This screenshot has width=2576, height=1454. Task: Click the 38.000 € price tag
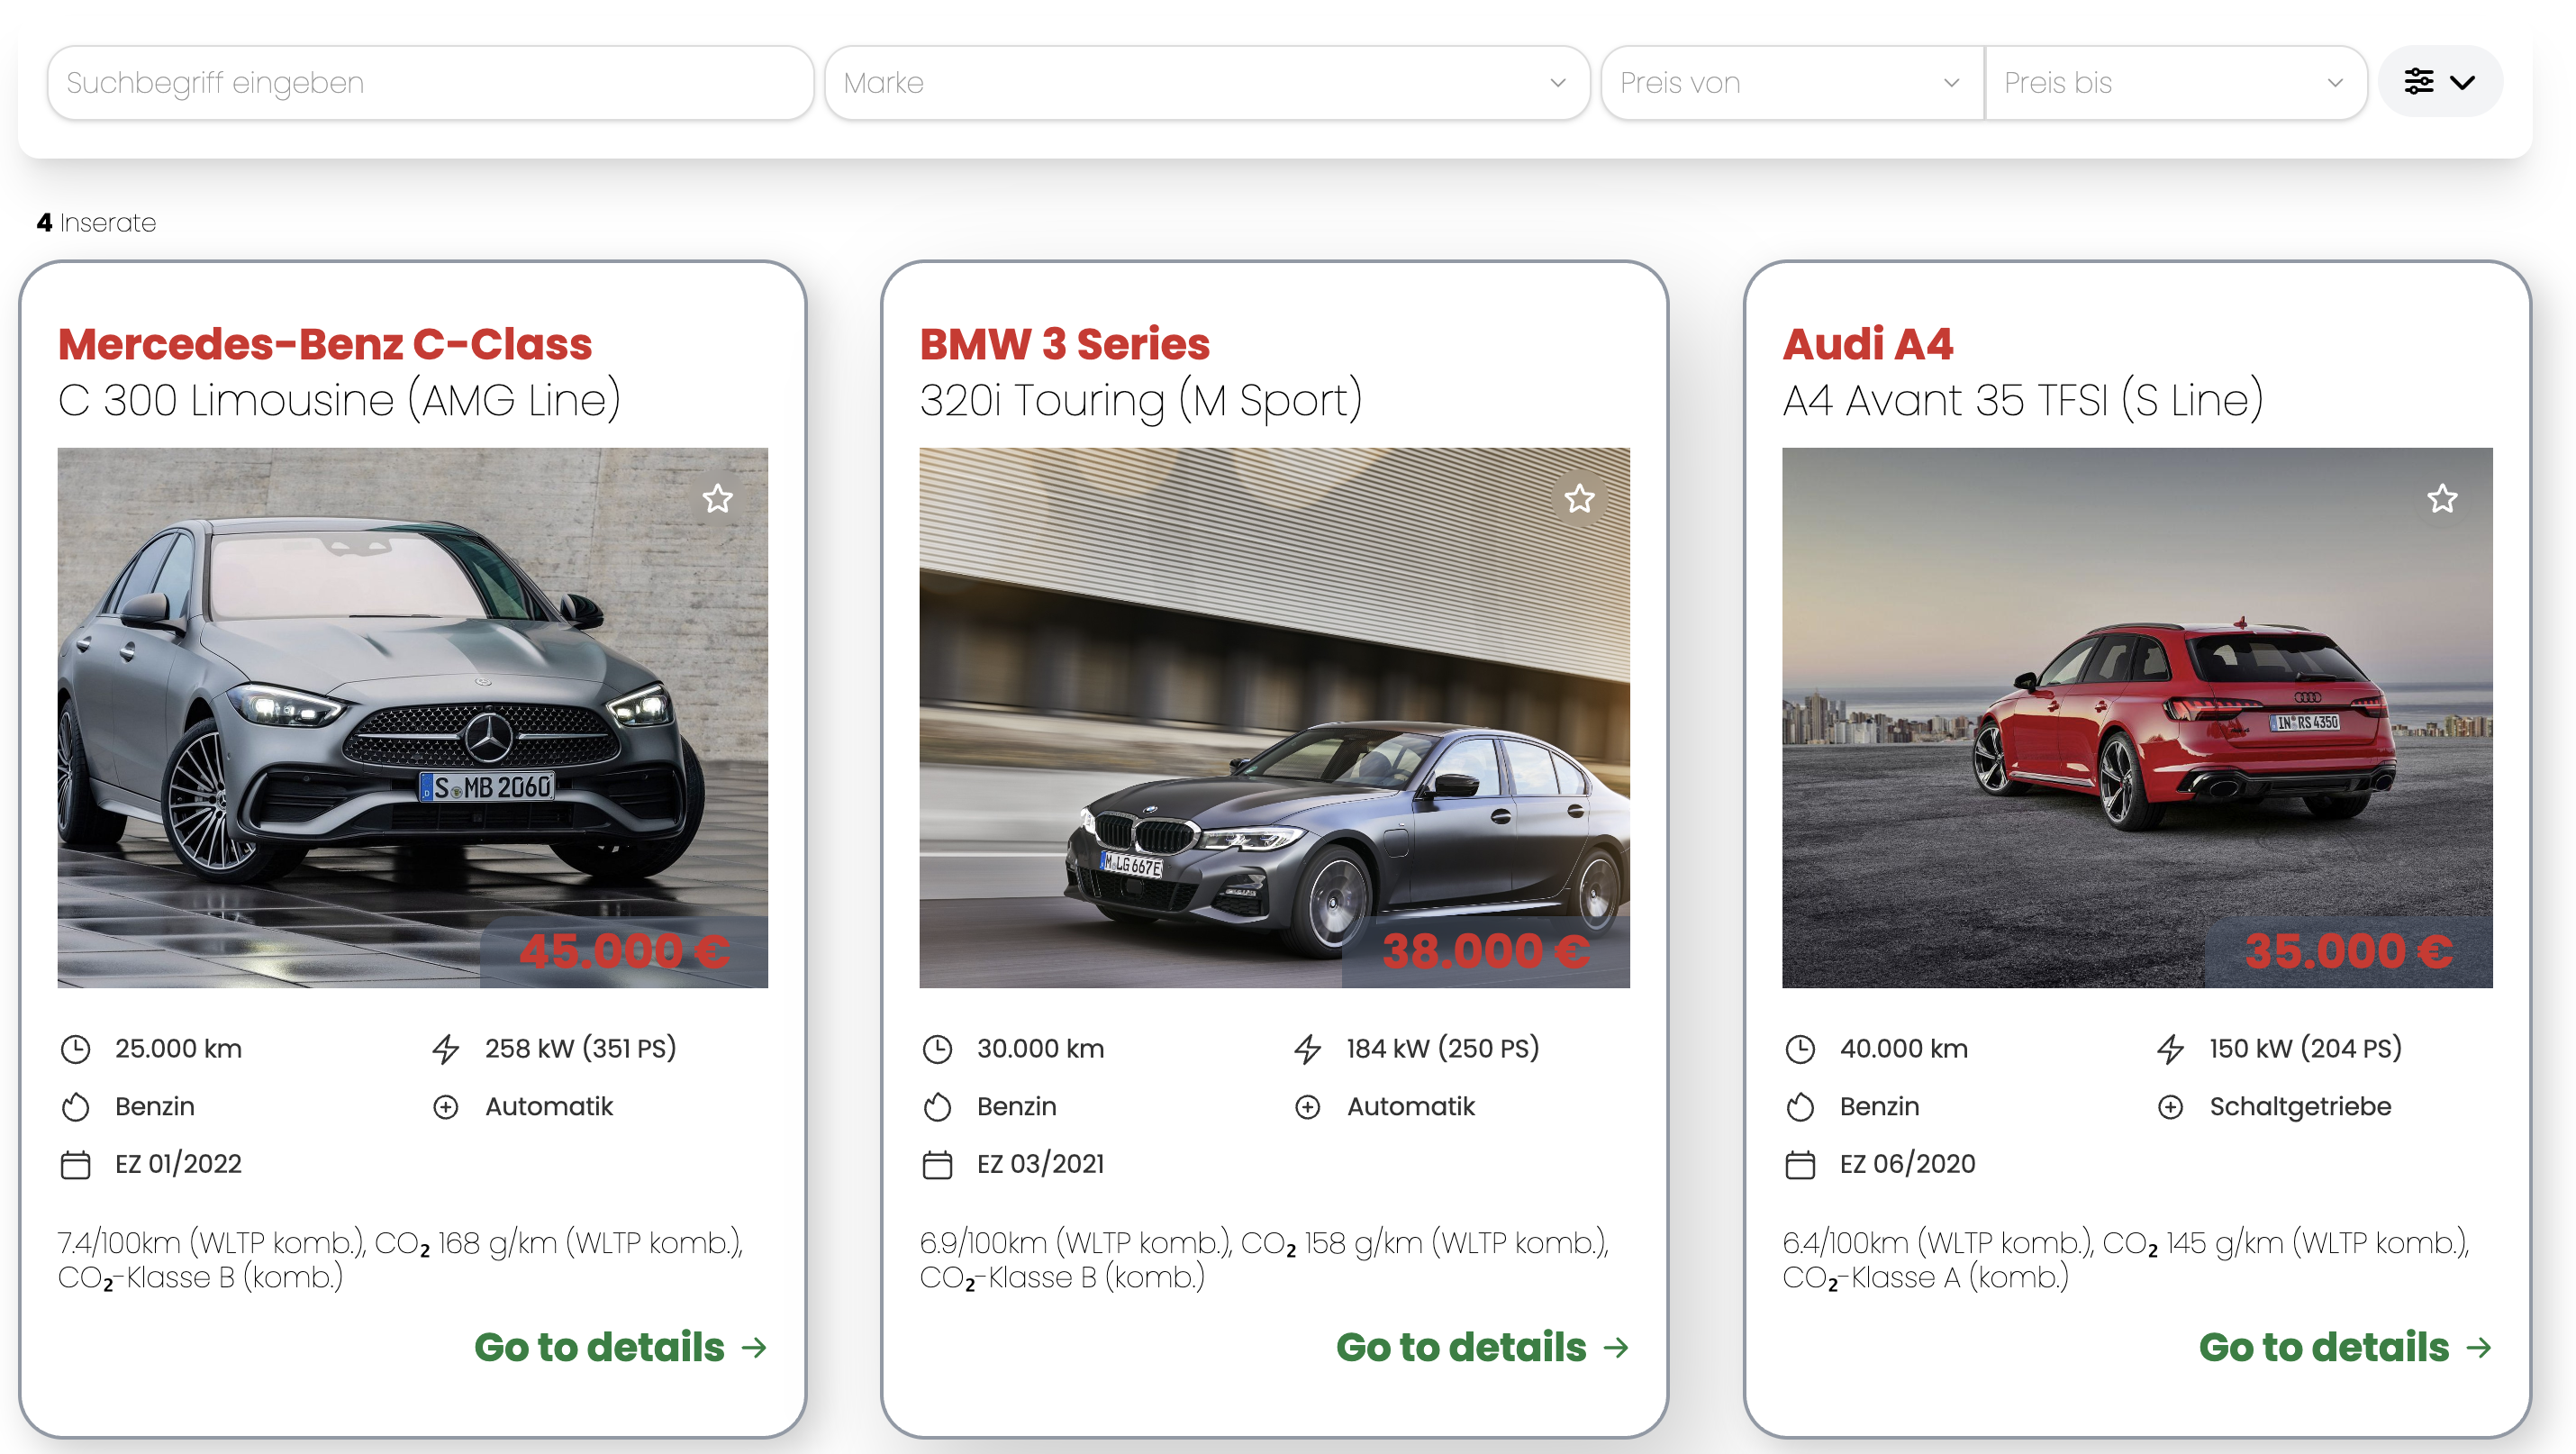point(1486,951)
